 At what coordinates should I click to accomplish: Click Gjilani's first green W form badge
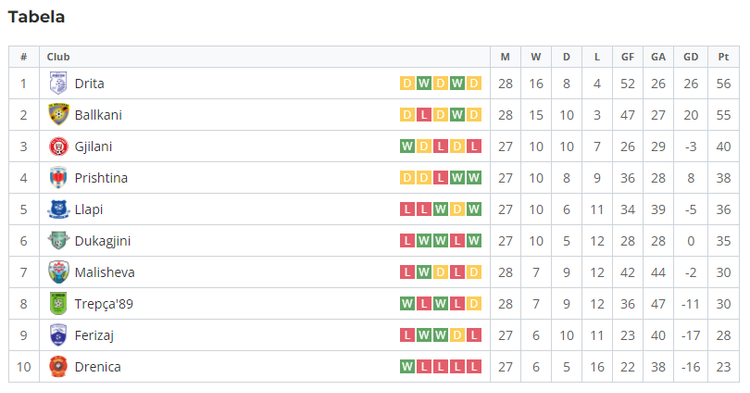pyautogui.click(x=407, y=146)
